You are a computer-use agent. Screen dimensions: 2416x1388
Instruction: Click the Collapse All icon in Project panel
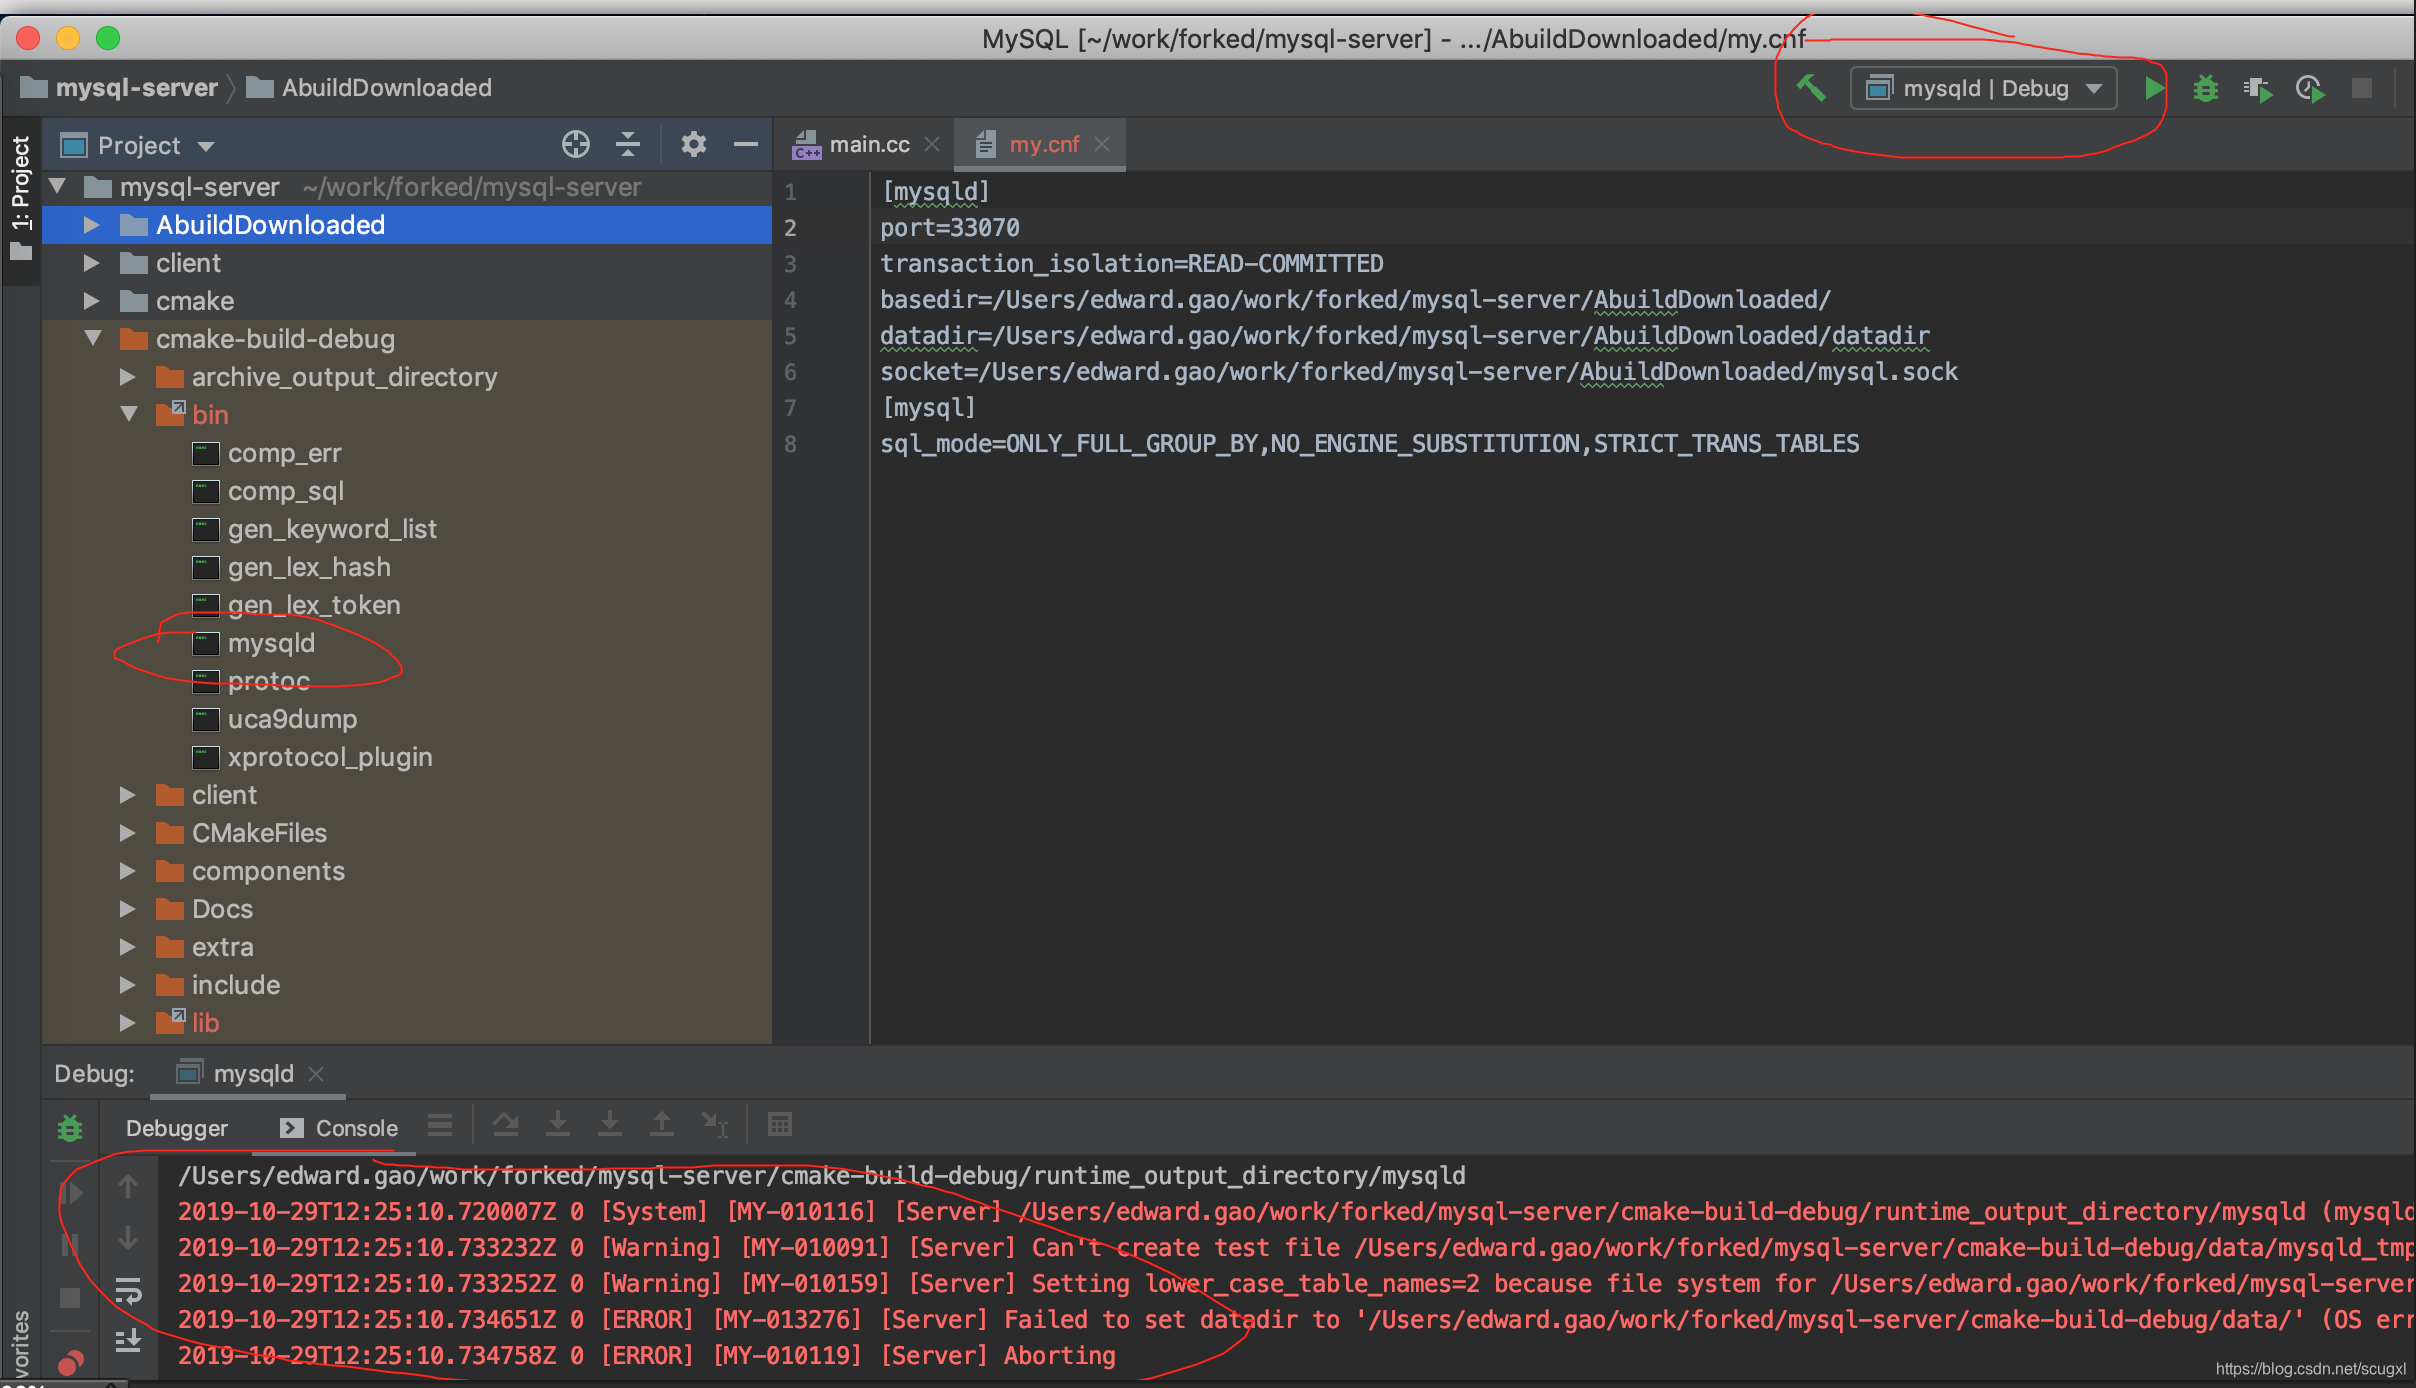coord(628,145)
